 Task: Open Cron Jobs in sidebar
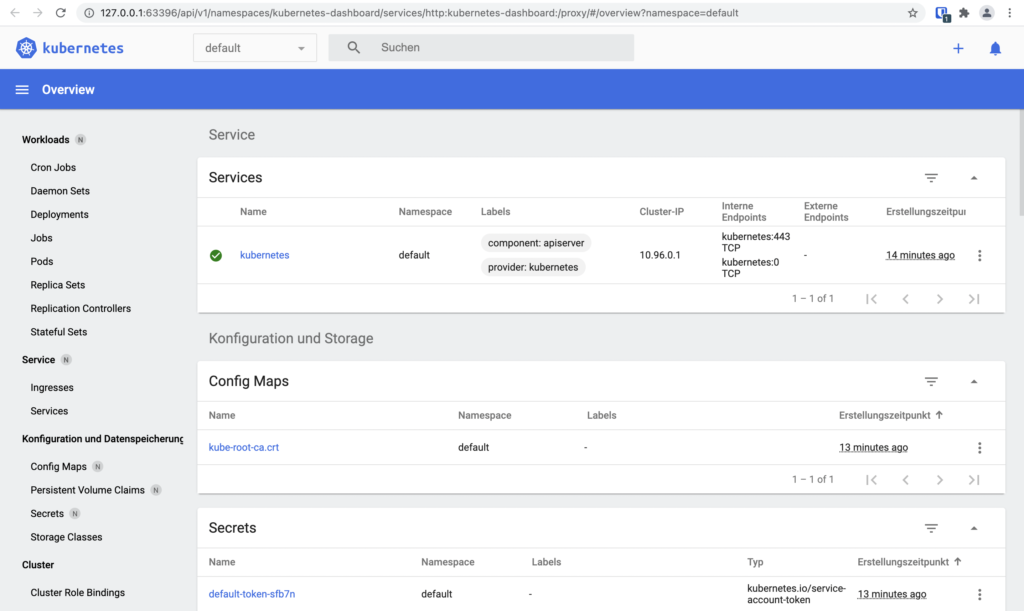[x=53, y=168]
